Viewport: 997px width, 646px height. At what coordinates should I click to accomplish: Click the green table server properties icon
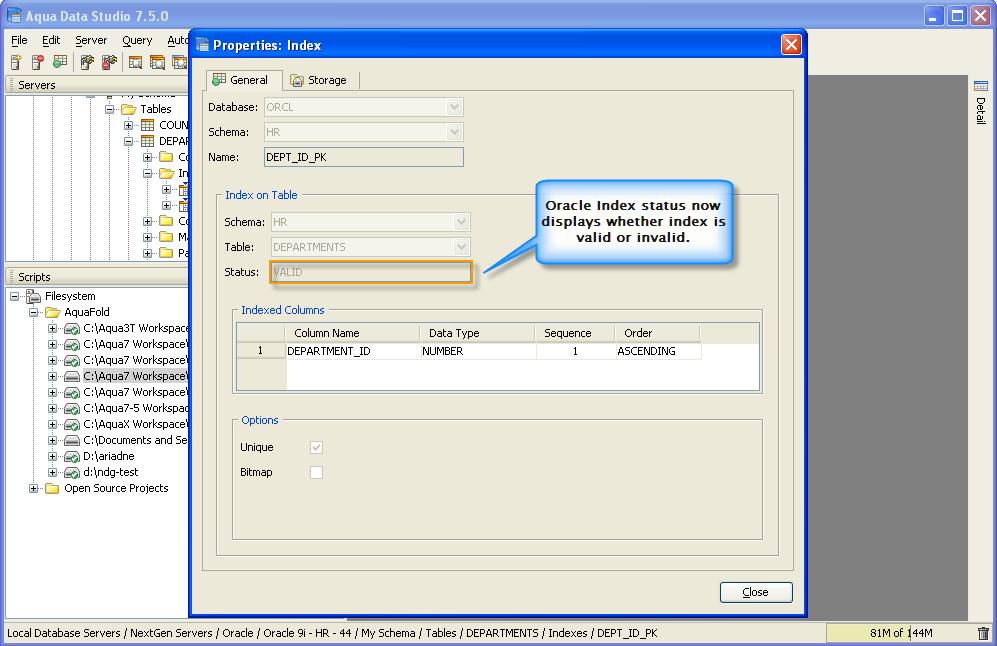60,62
